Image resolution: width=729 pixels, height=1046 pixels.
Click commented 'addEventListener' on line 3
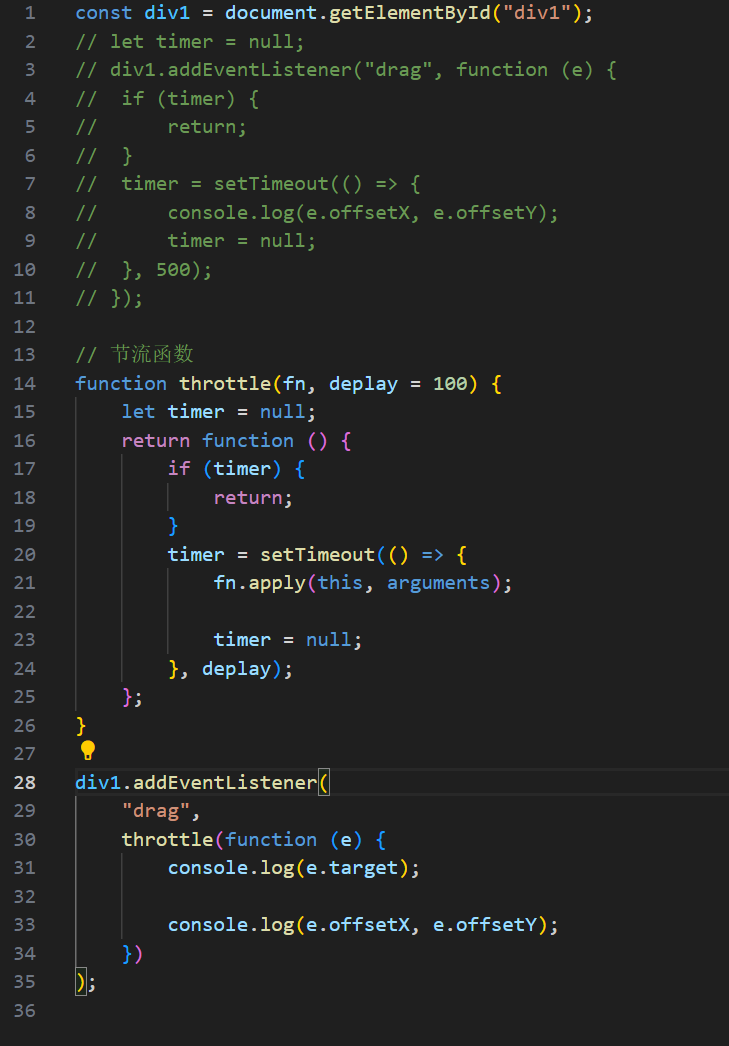(x=259, y=70)
